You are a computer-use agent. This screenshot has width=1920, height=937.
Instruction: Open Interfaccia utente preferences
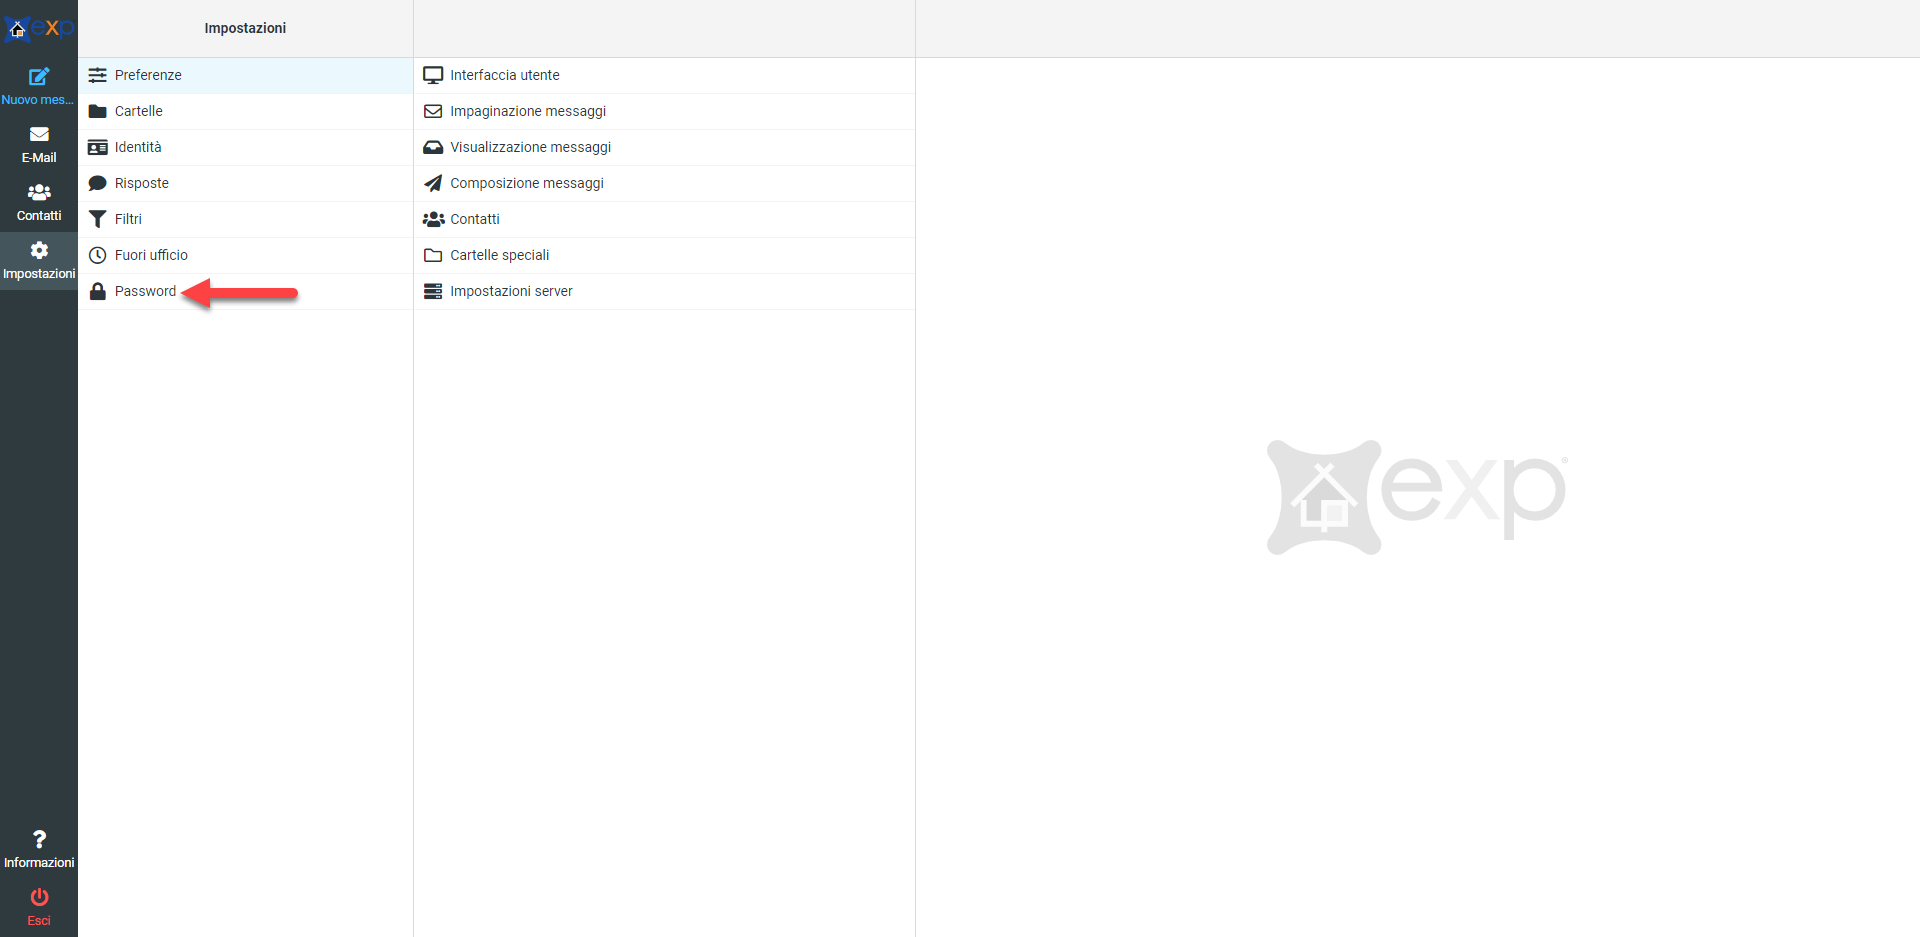click(x=664, y=75)
